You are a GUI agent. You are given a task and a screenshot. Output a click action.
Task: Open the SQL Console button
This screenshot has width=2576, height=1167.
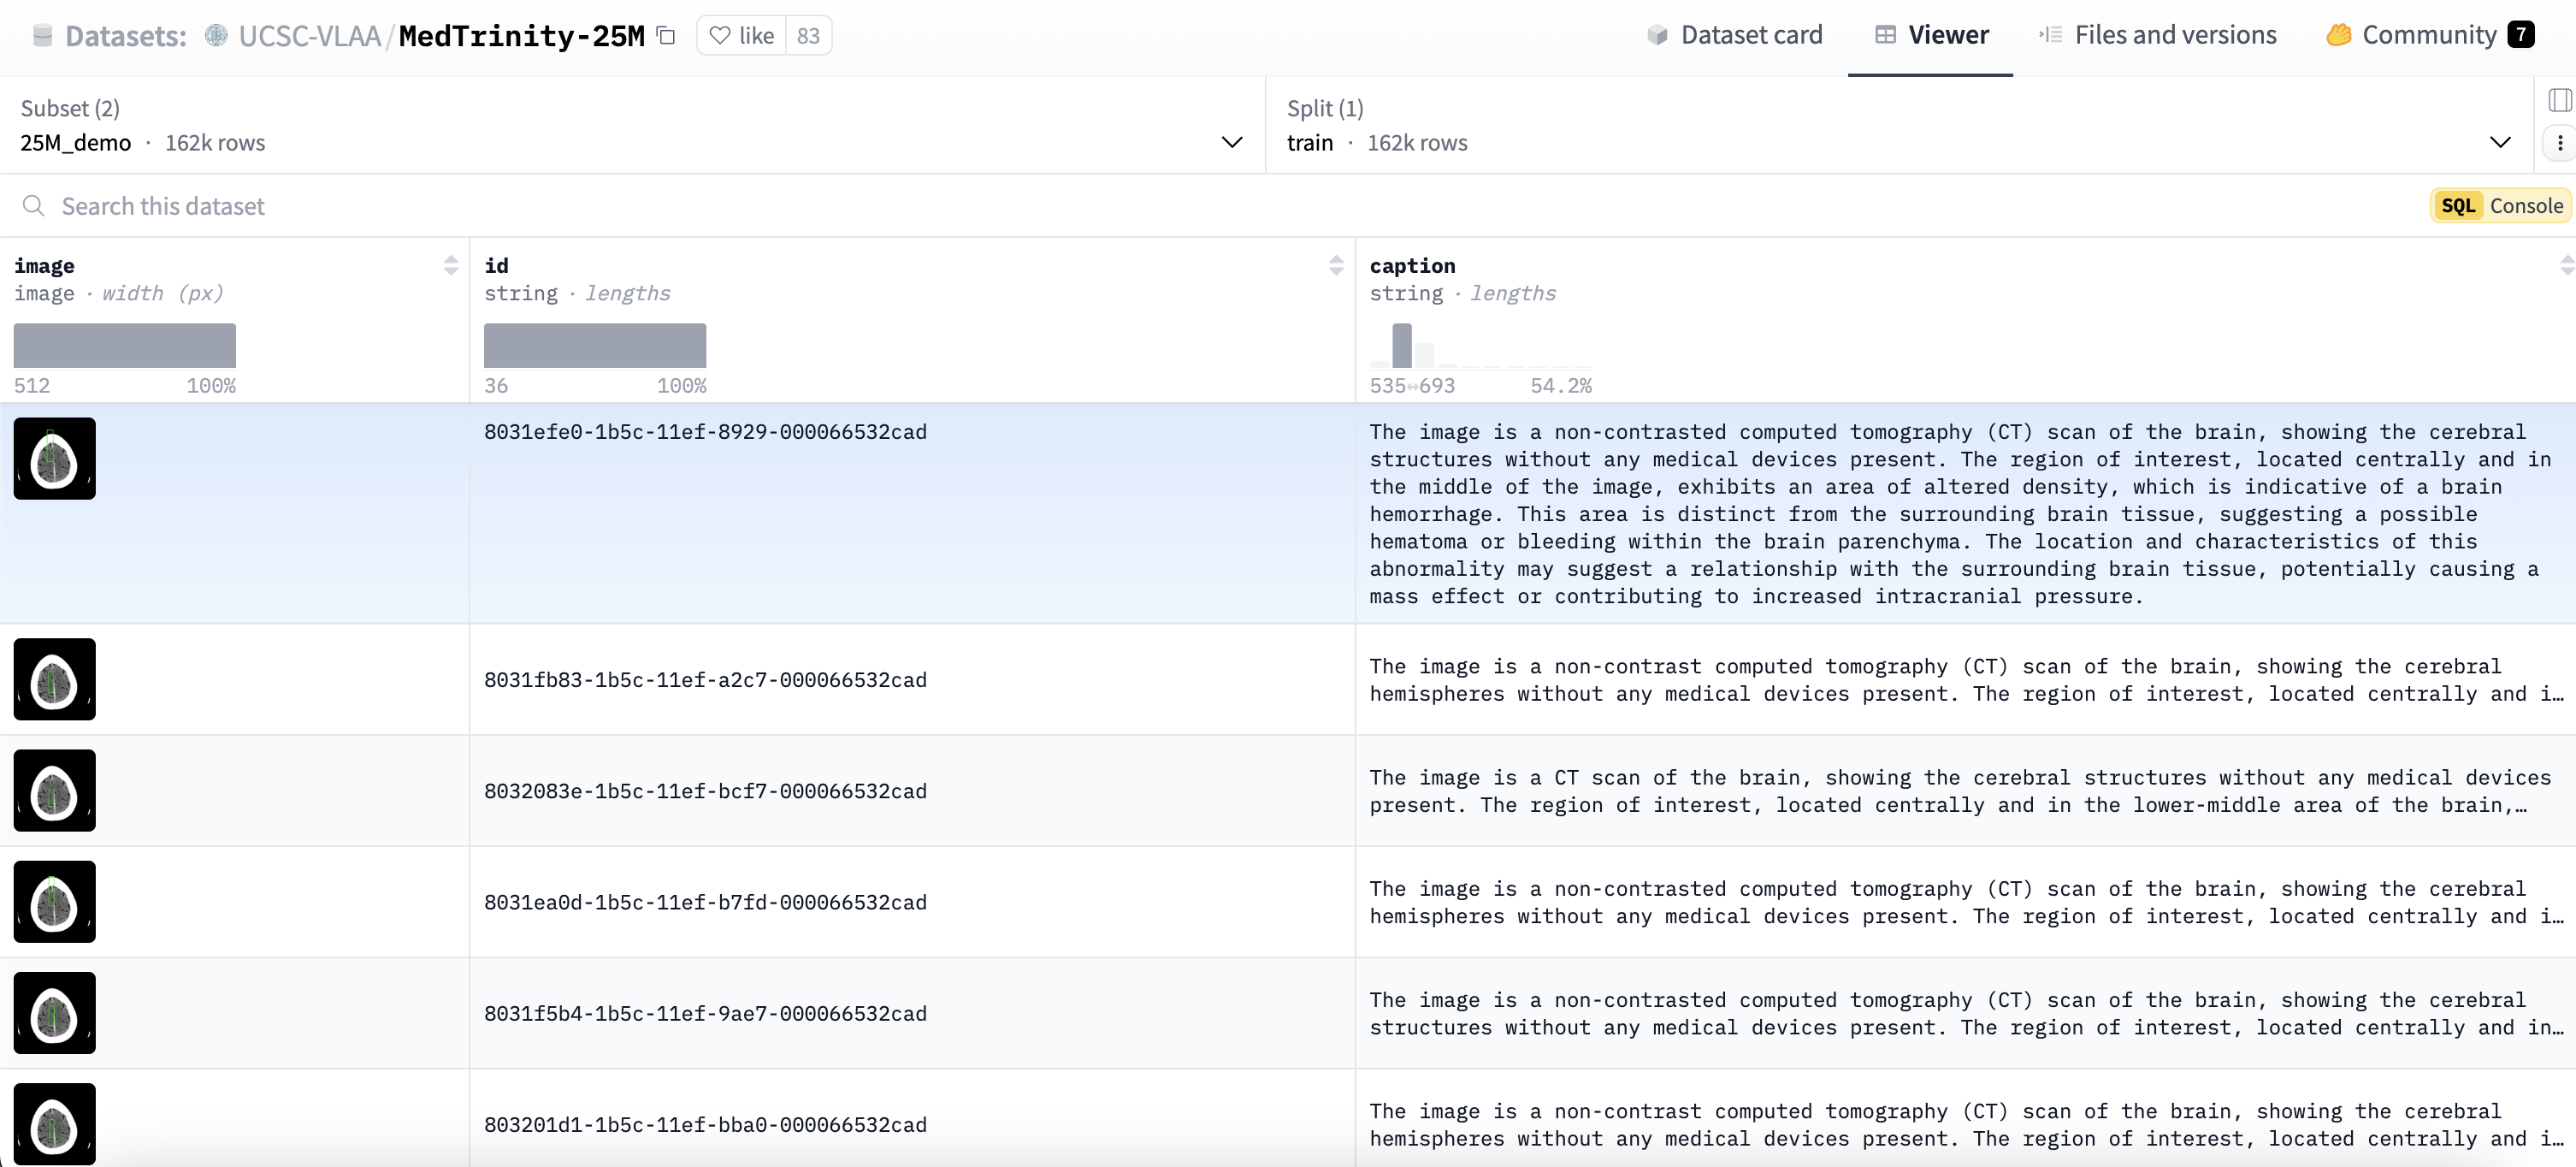[x=2501, y=206]
